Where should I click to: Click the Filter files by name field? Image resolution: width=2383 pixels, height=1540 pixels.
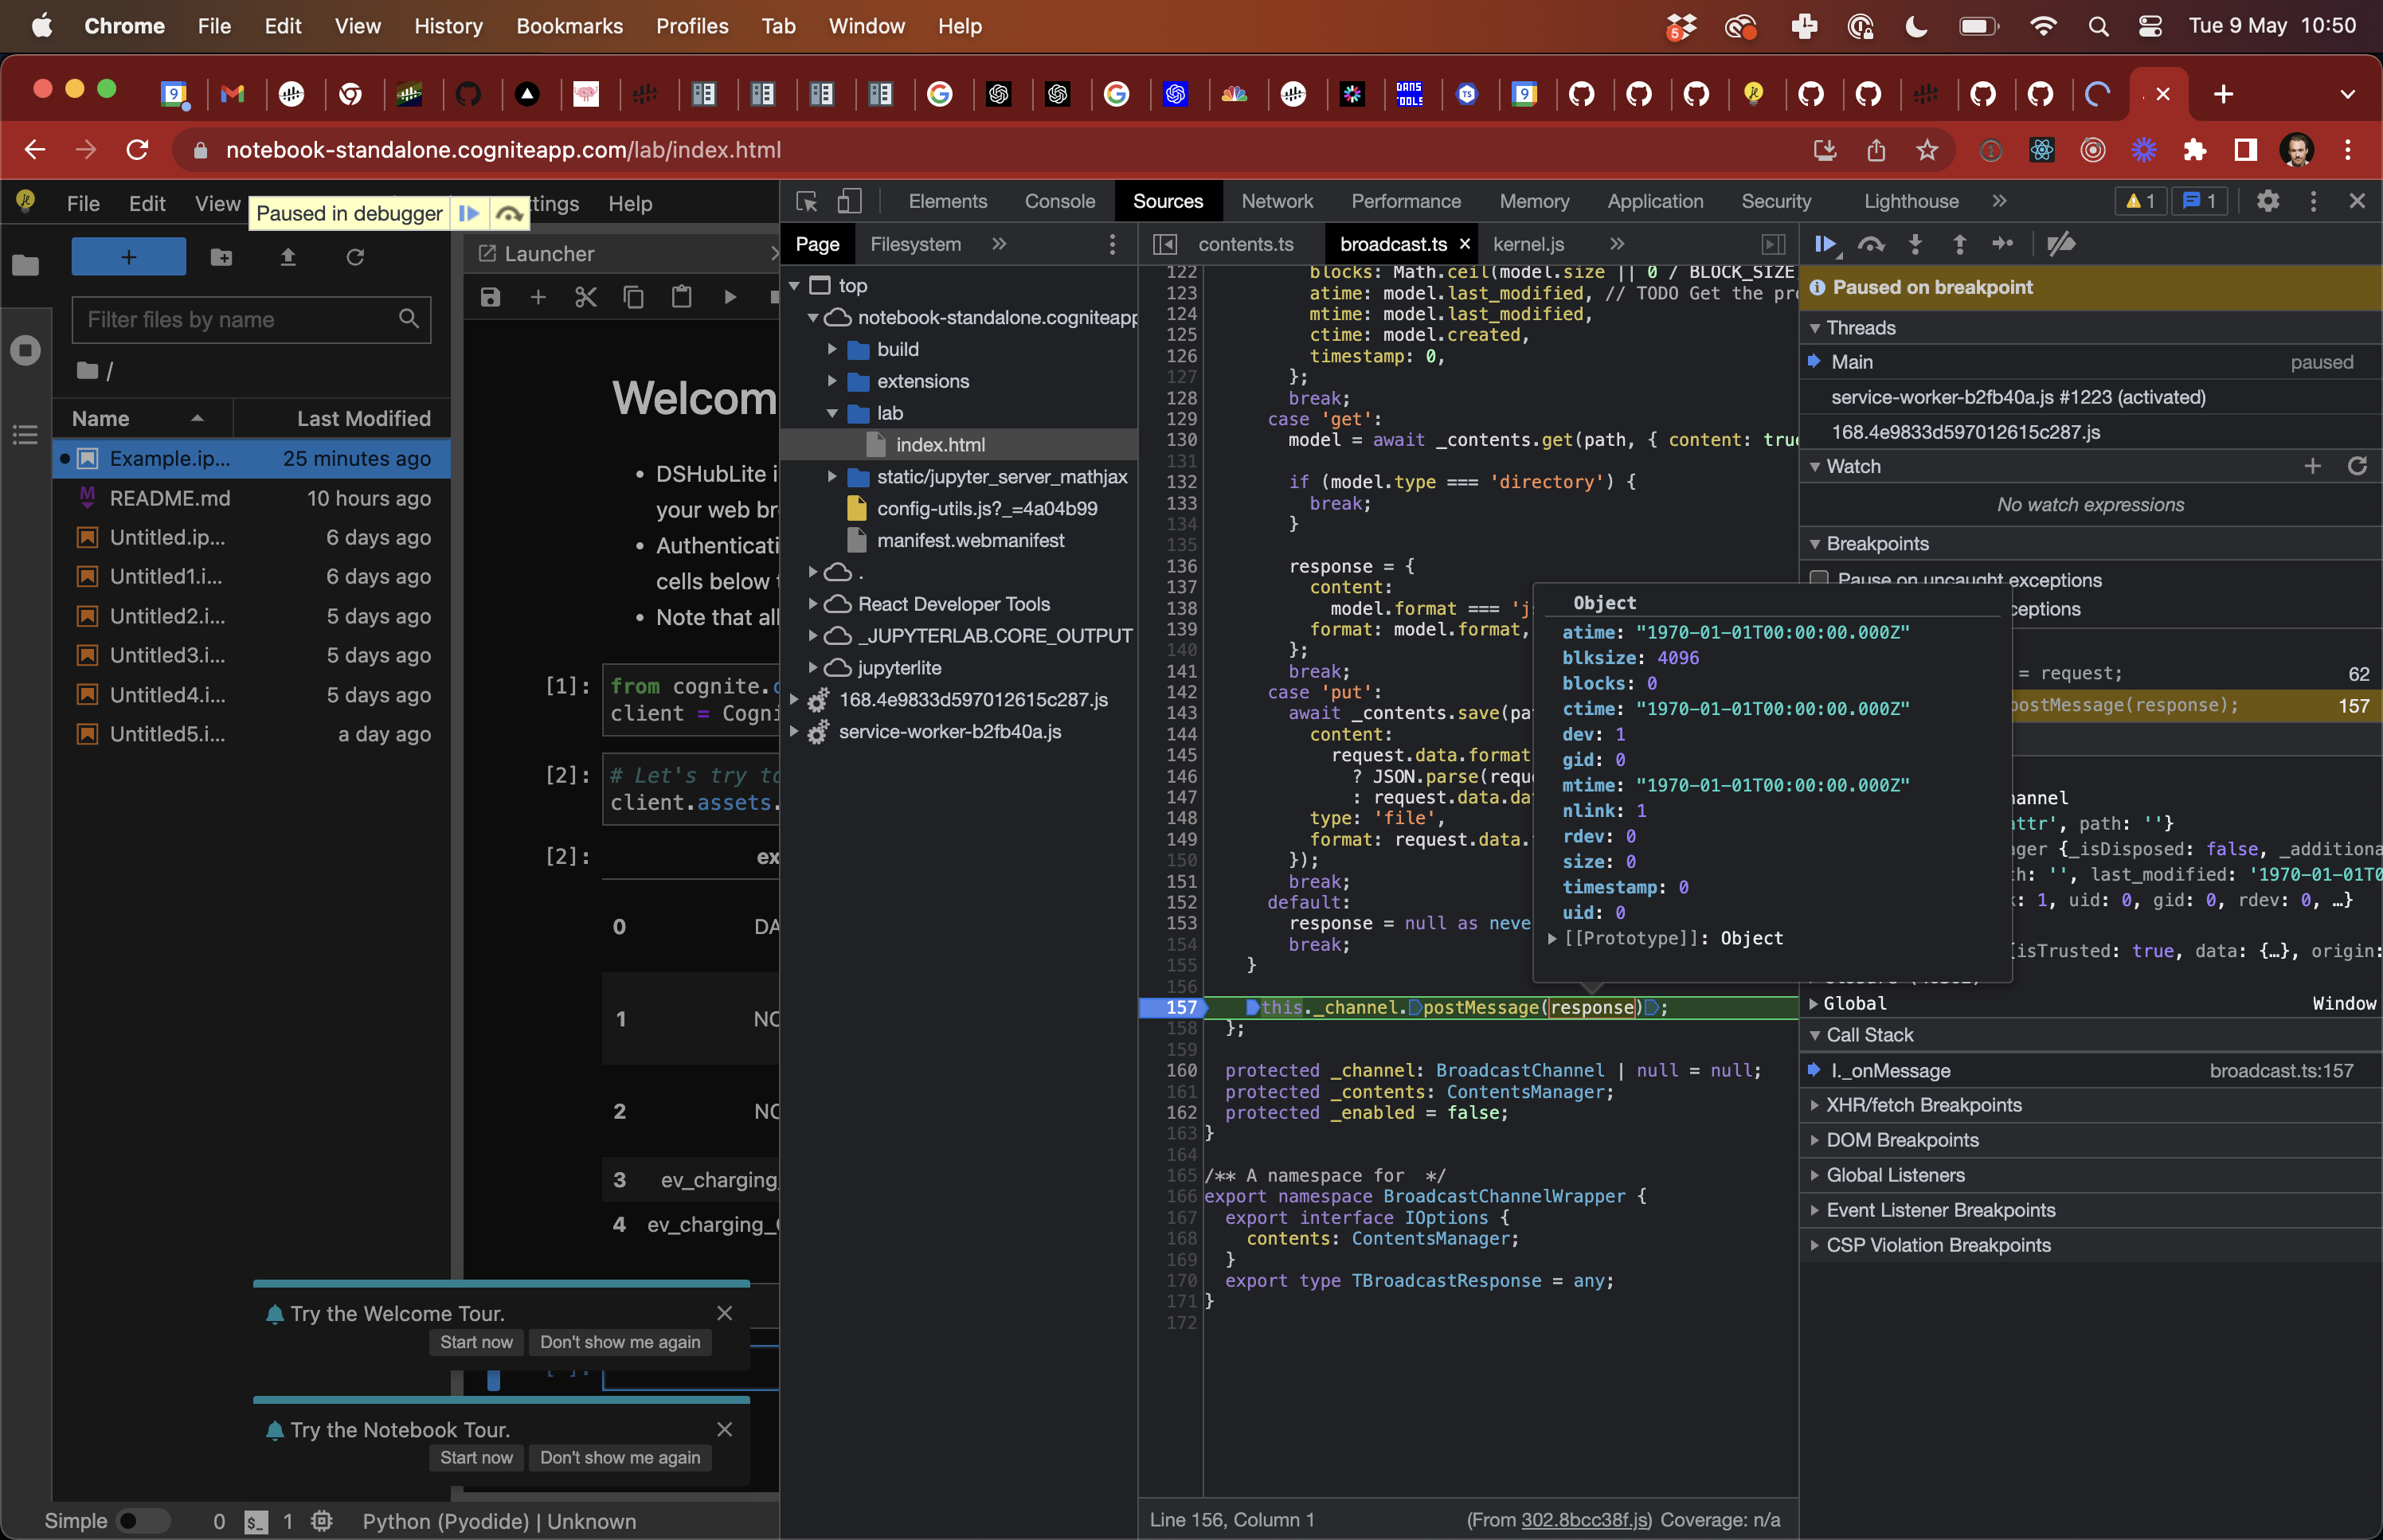[x=240, y=320]
